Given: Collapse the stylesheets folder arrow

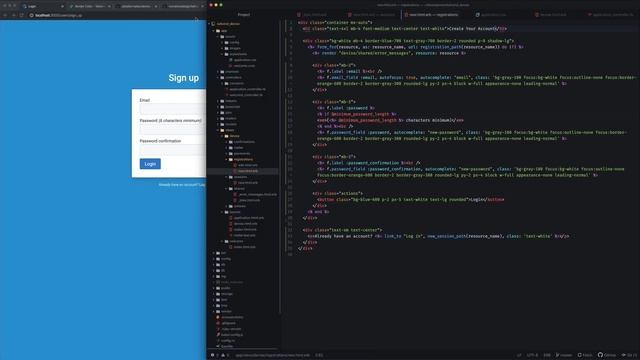Looking at the screenshot, I should [222, 54].
